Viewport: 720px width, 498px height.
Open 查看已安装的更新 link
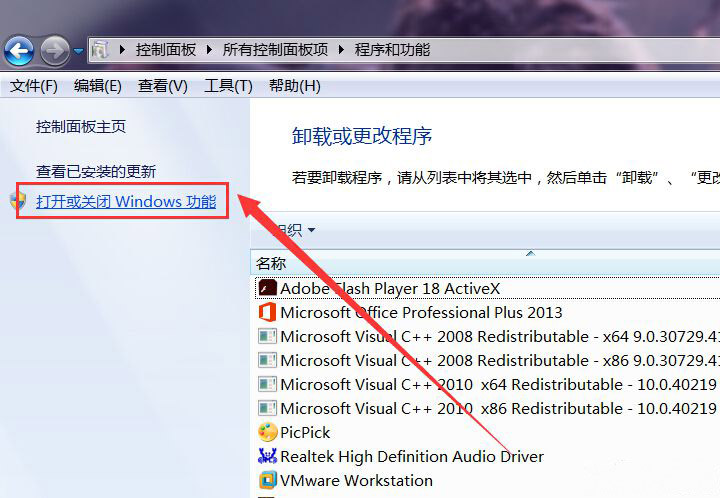tap(96, 172)
